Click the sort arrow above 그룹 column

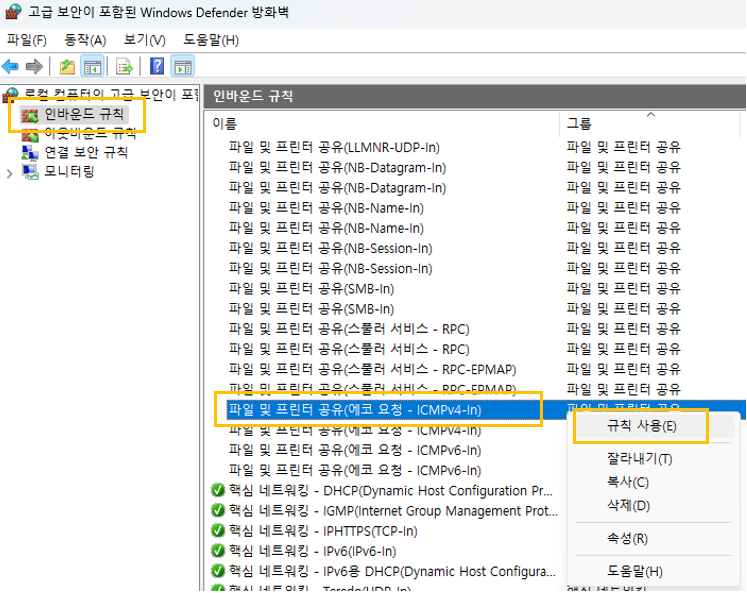pos(651,115)
